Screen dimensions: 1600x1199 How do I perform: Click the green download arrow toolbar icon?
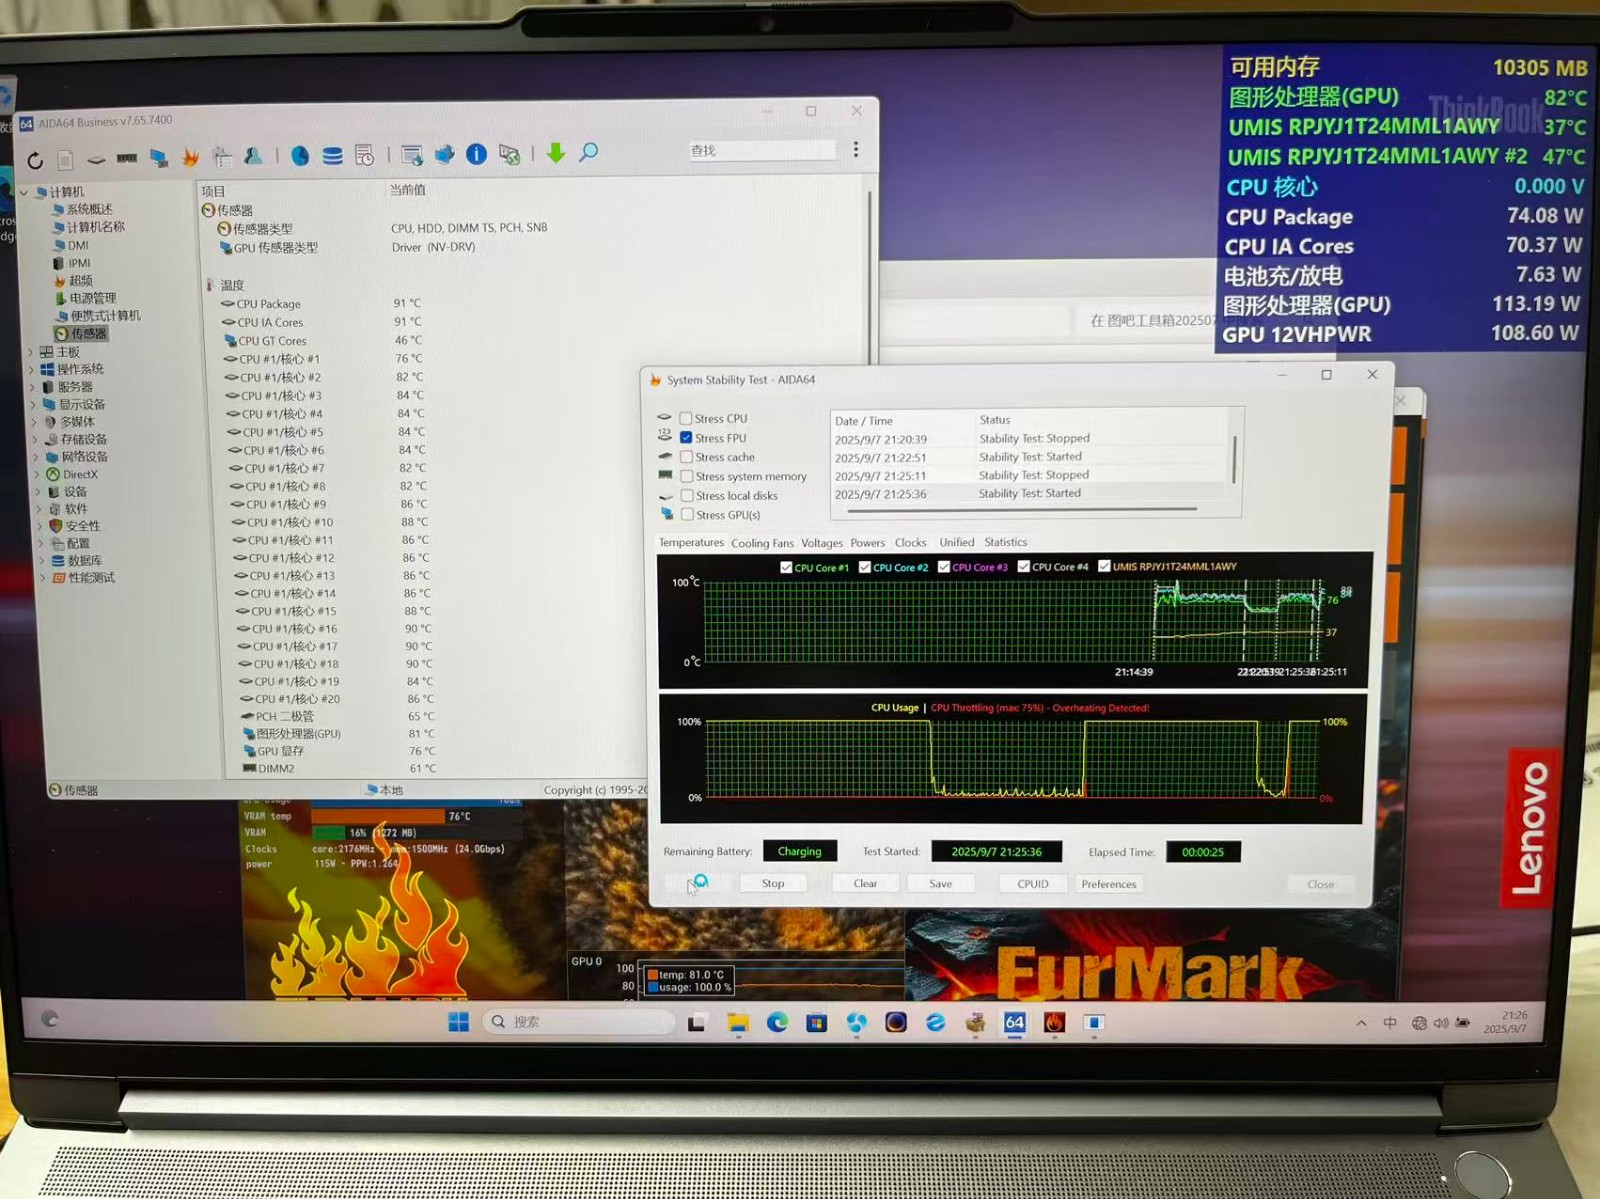556,153
